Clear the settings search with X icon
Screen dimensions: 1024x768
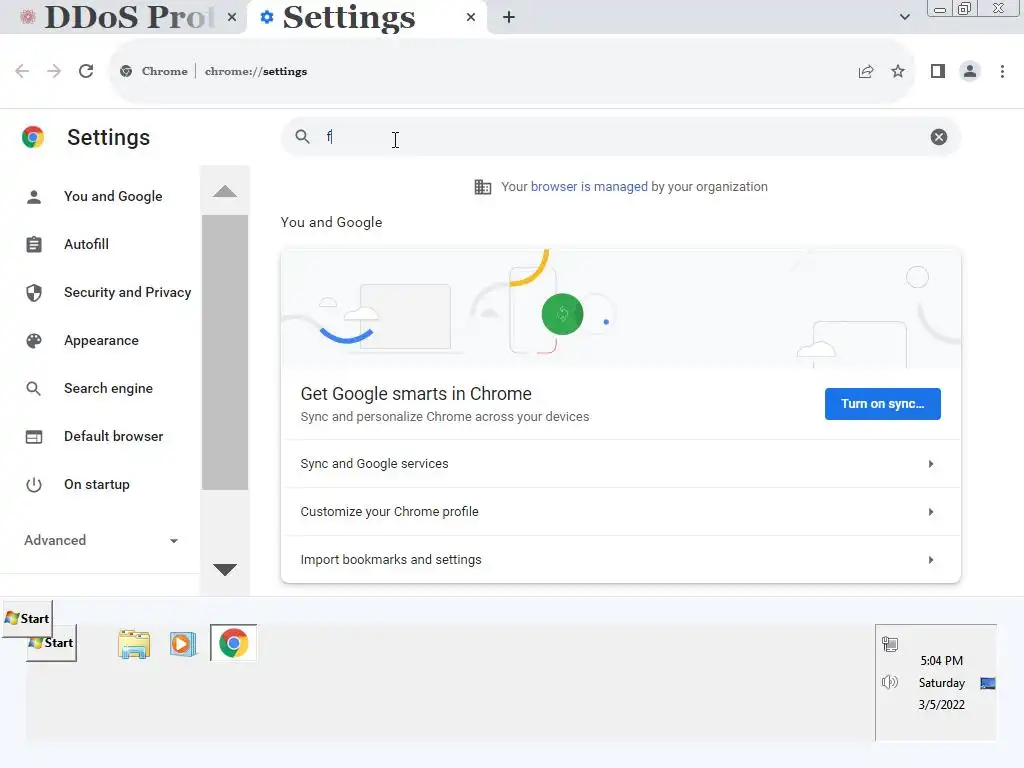point(938,137)
